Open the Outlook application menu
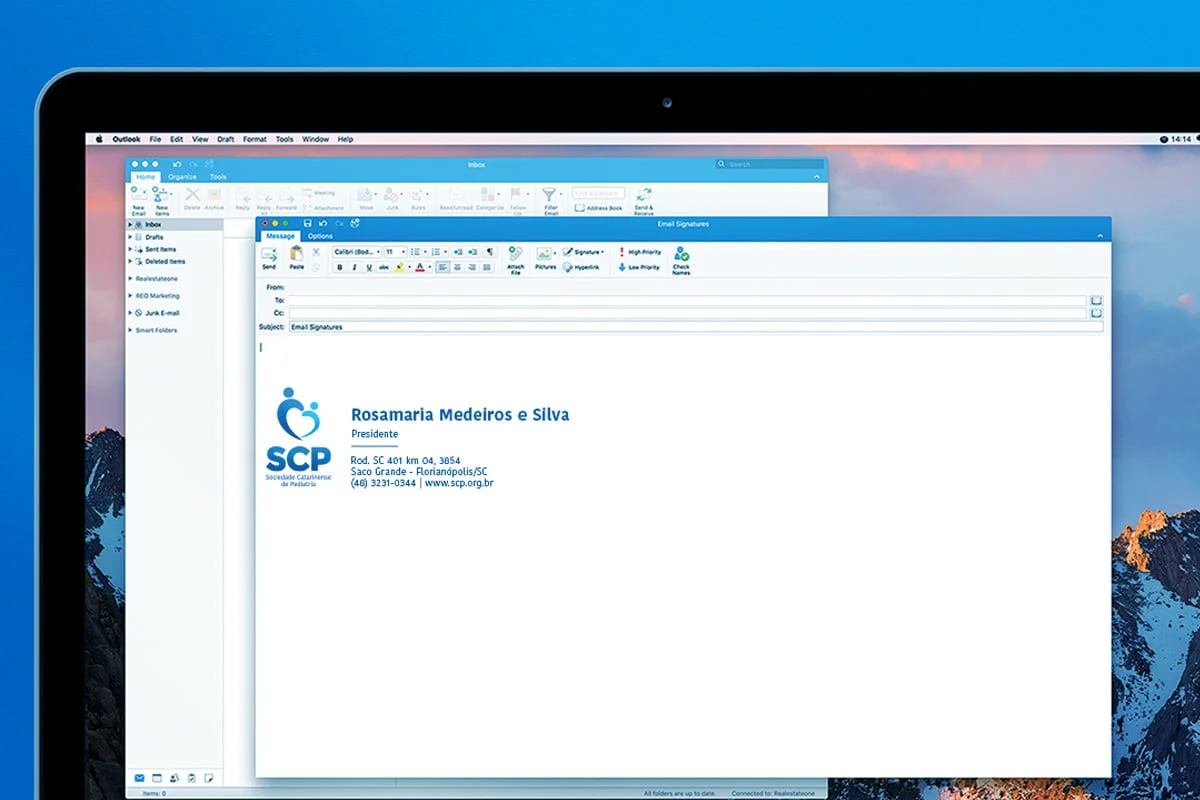1200x800 pixels. pyautogui.click(x=126, y=139)
